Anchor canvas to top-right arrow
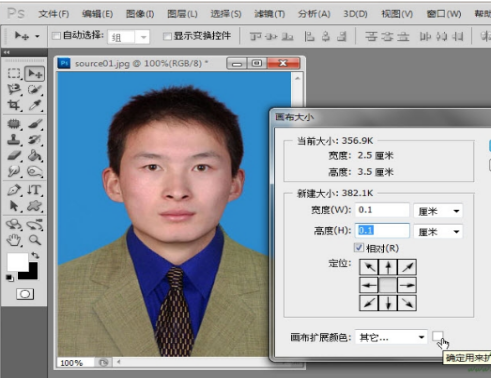The height and width of the screenshot is (378, 492). [407, 267]
